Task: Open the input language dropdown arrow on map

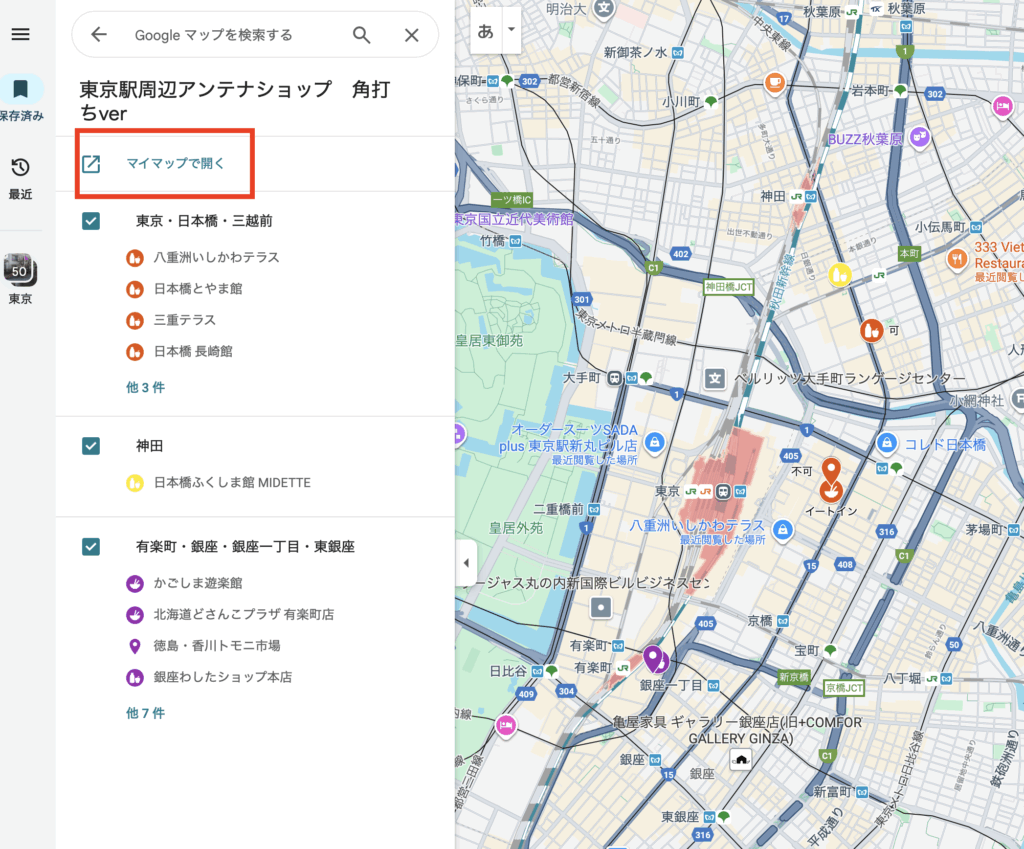Action: (512, 30)
